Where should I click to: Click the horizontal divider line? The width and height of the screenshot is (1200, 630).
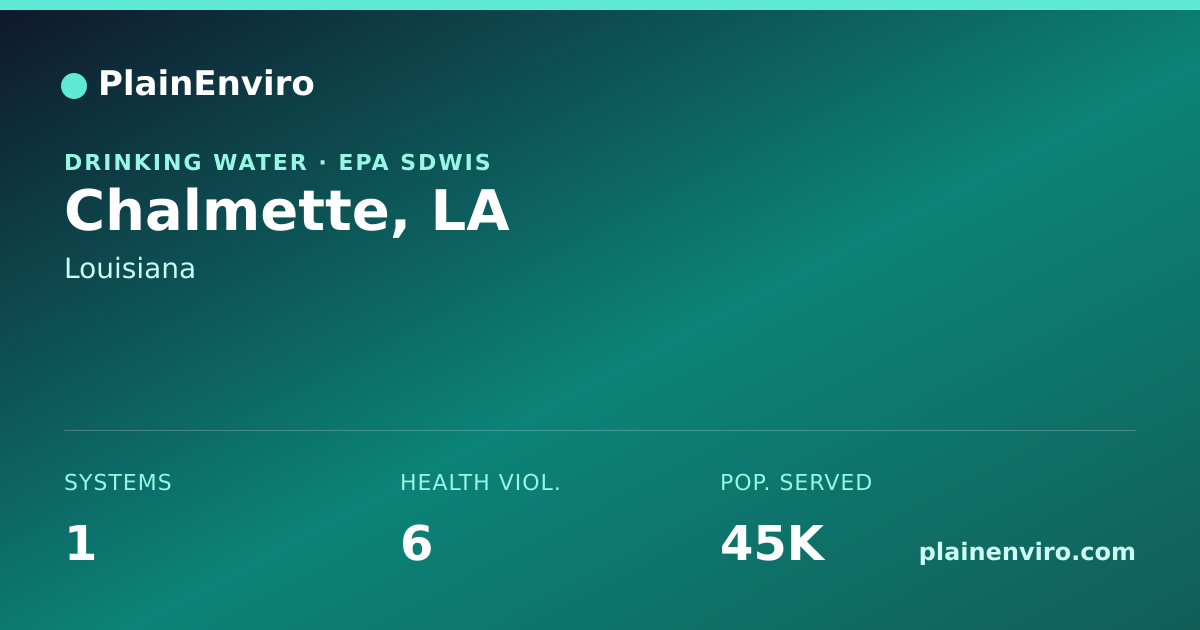click(x=600, y=430)
